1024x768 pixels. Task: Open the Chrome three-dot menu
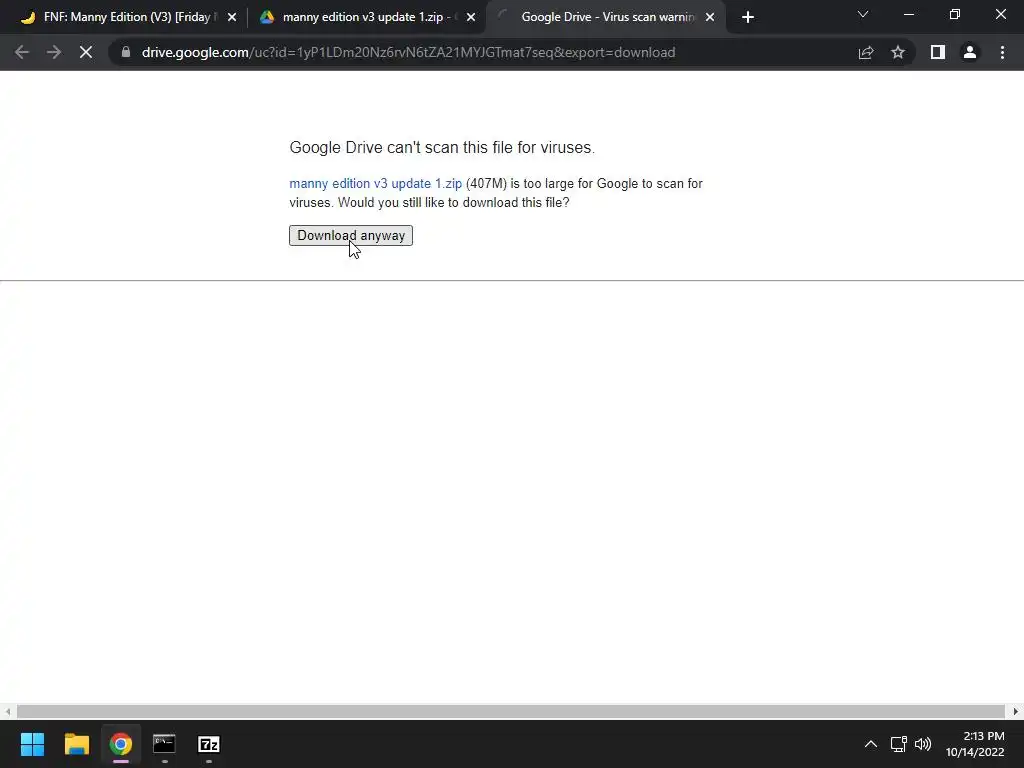tap(1002, 52)
